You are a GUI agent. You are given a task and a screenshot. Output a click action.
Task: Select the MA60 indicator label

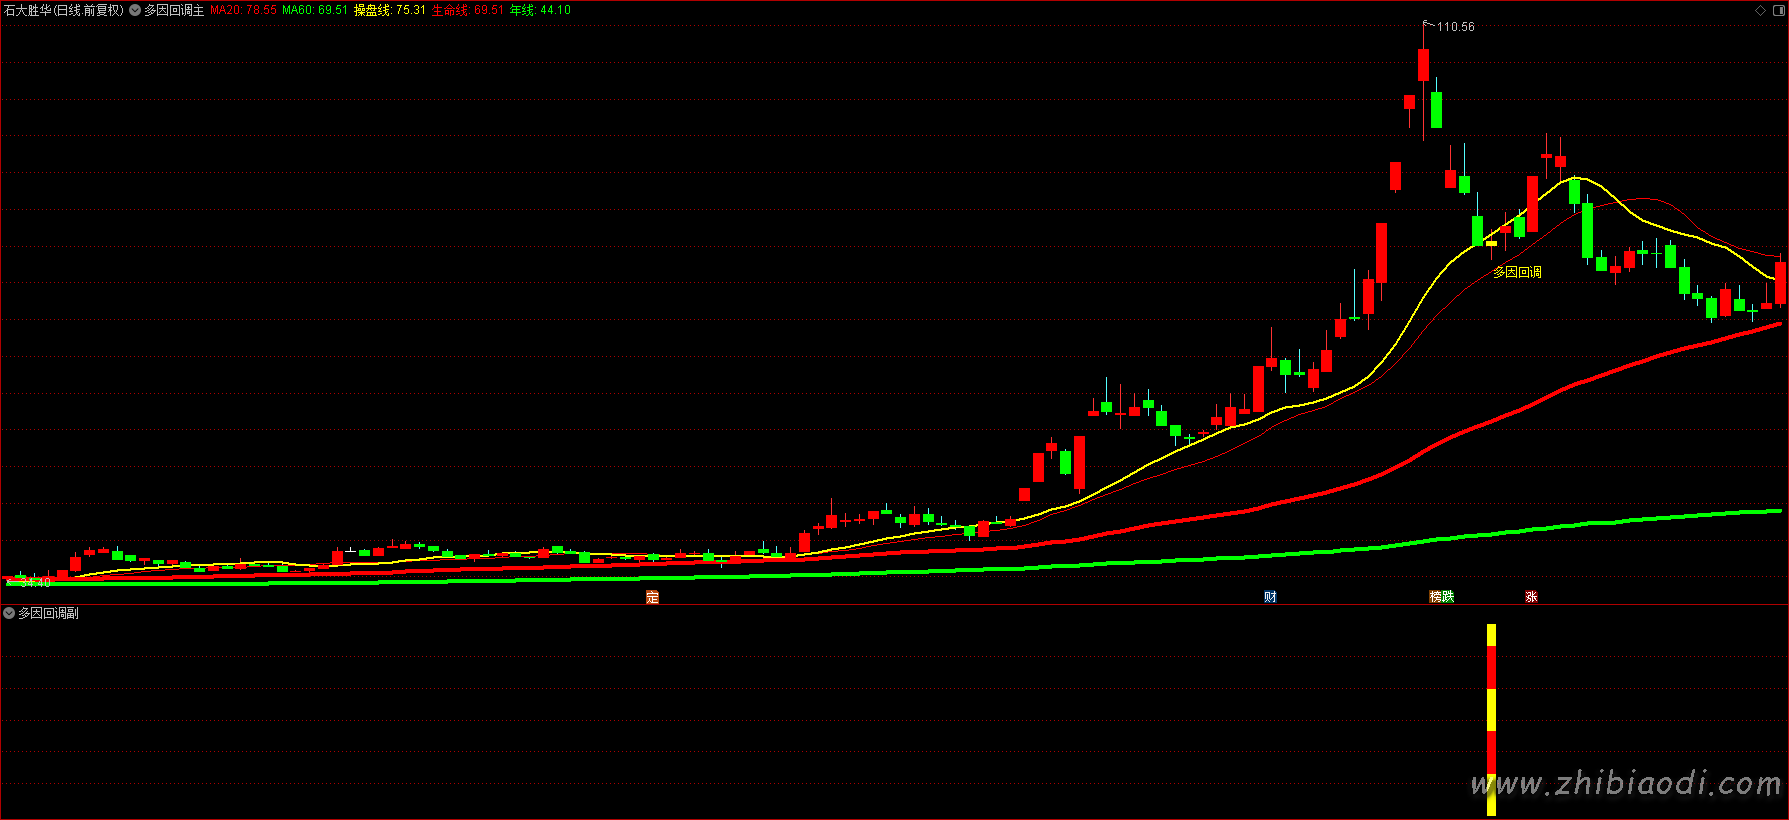point(315,10)
